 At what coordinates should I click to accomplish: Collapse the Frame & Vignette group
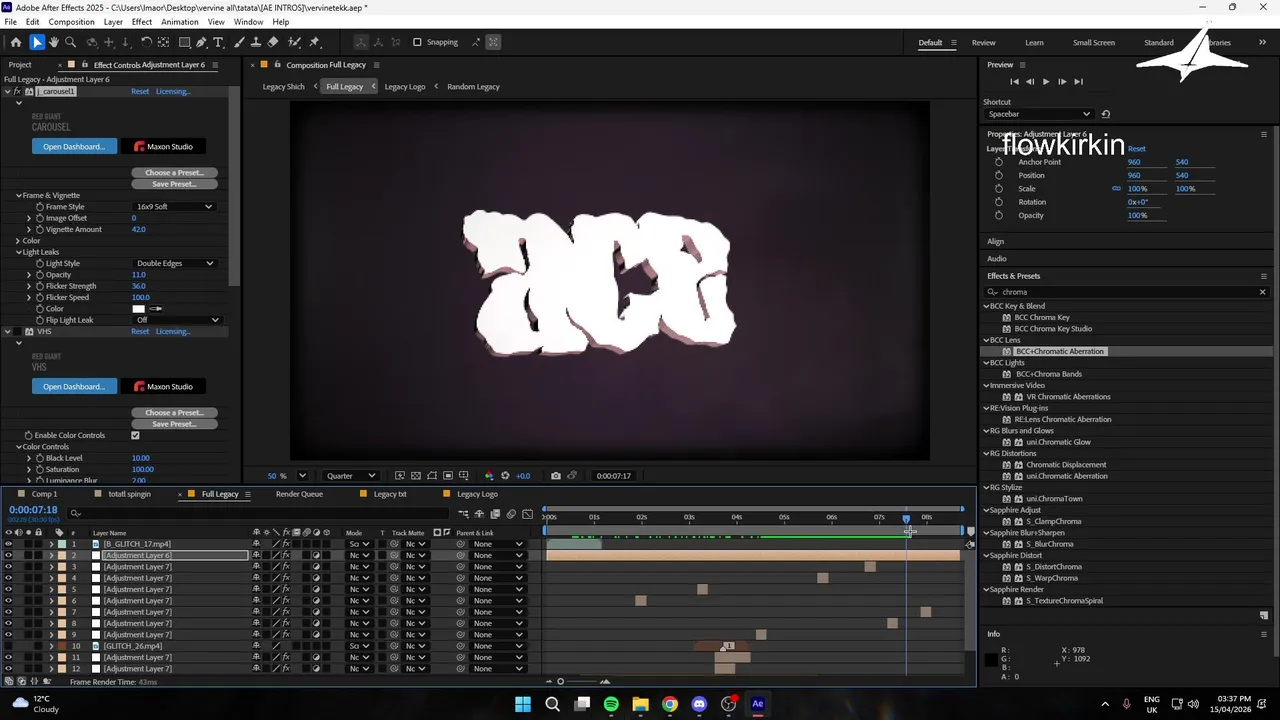point(18,195)
